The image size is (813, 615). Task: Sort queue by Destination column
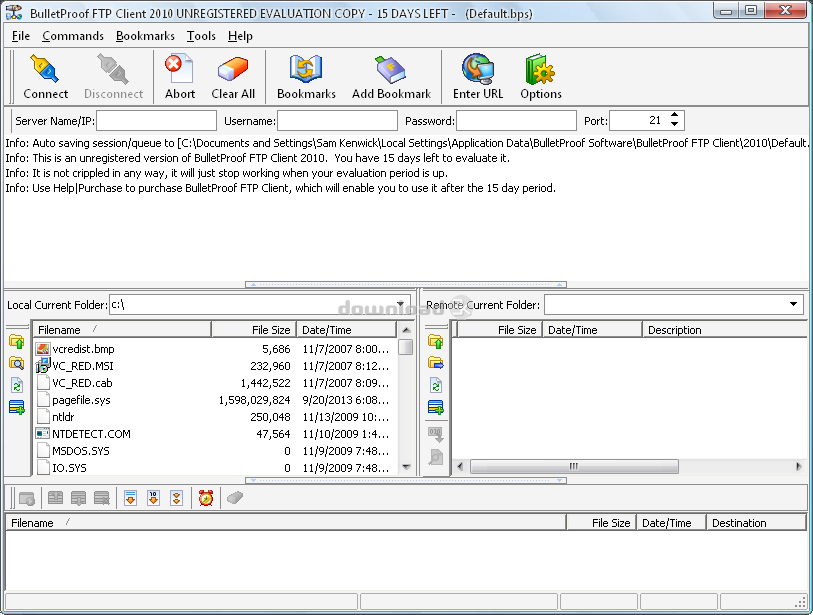pos(756,523)
